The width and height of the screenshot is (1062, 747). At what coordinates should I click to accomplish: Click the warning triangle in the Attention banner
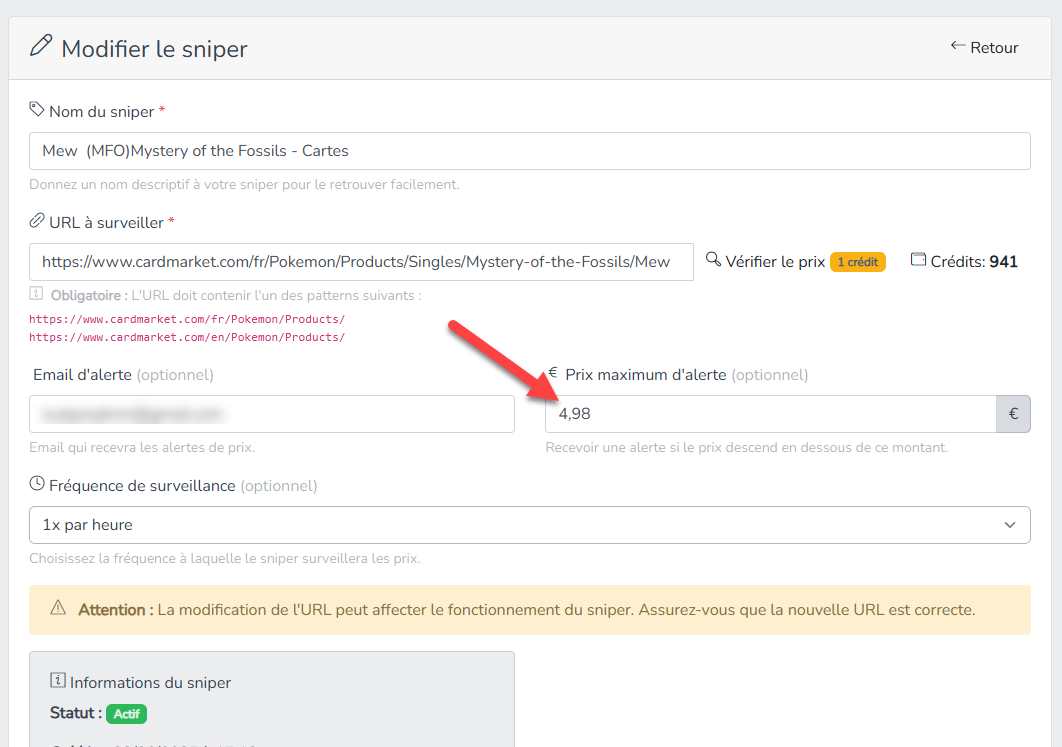(58, 608)
